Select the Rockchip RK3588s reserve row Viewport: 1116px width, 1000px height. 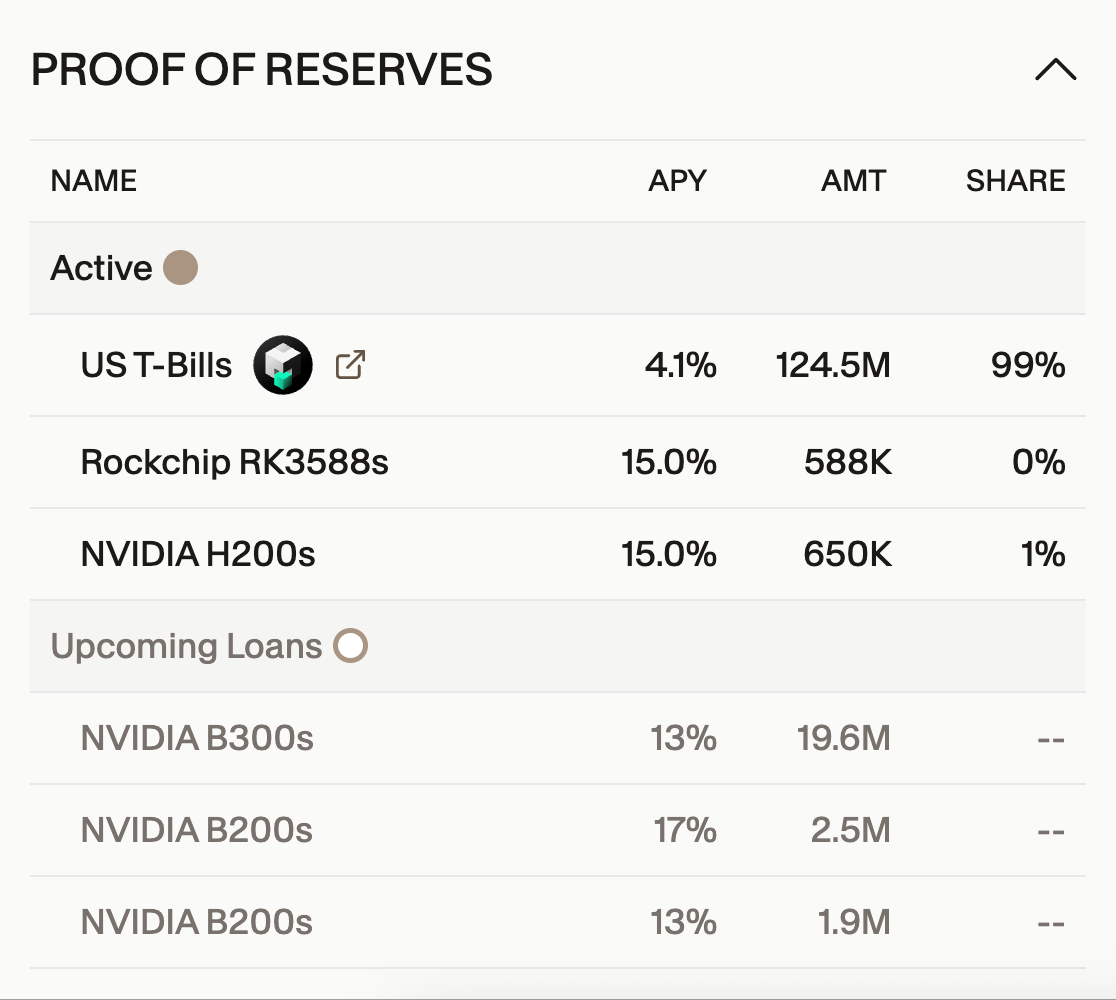coord(234,462)
